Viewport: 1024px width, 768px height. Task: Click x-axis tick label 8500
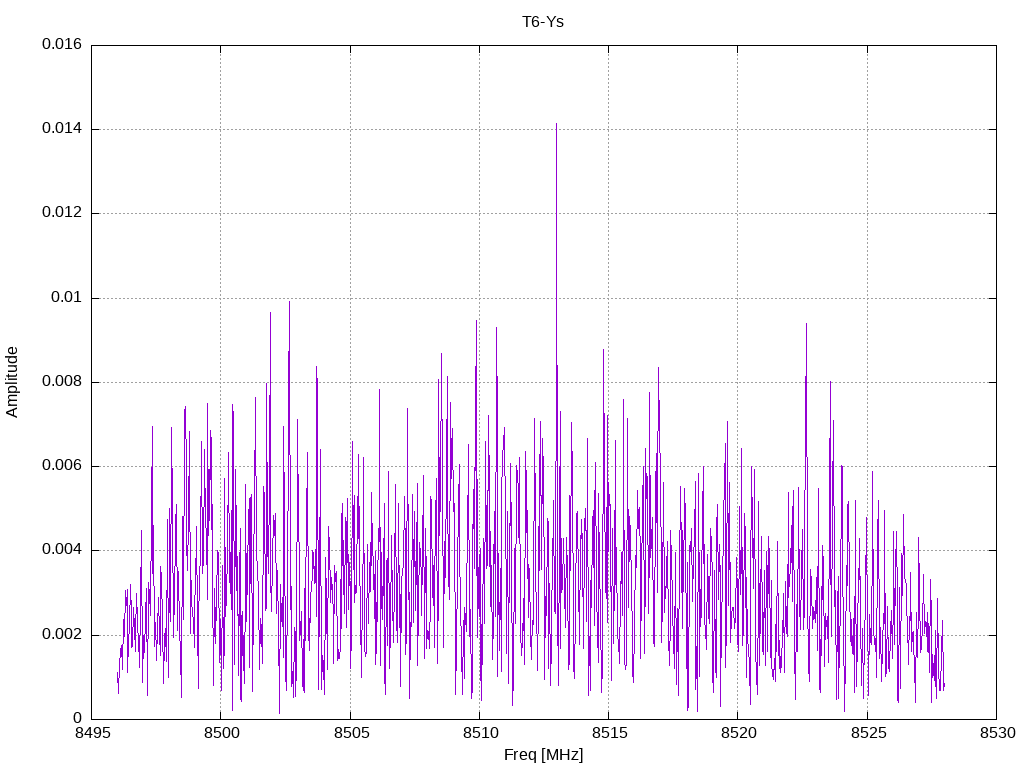221,733
